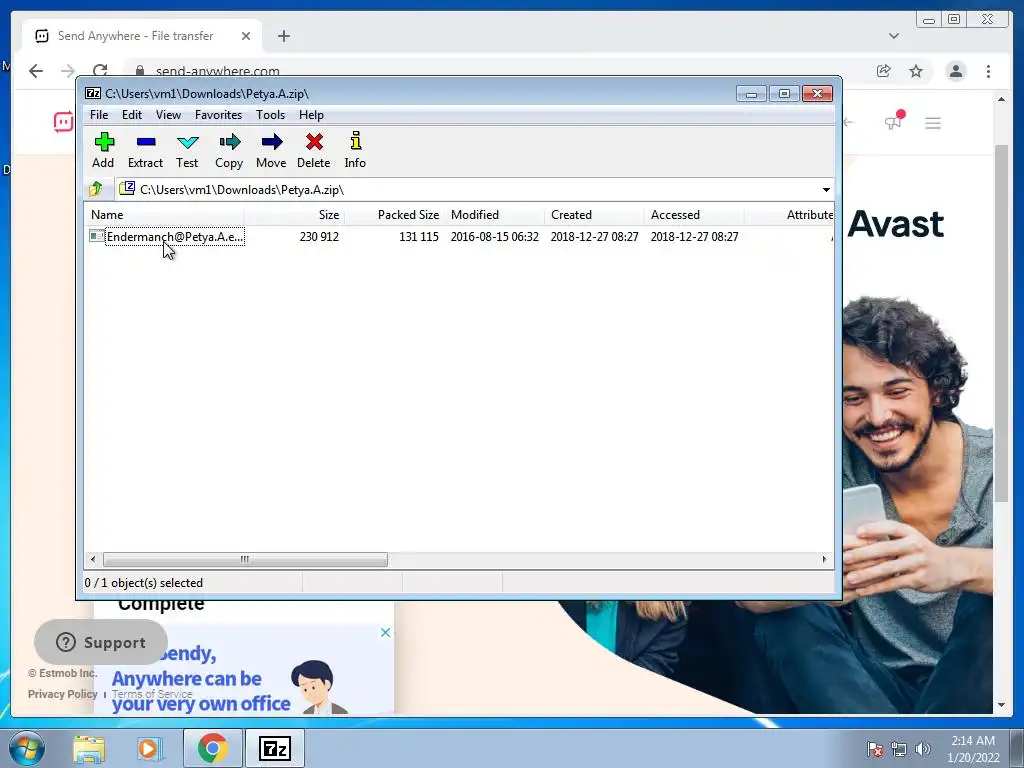Image resolution: width=1024 pixels, height=768 pixels.
Task: Expand the address path dropdown arrow
Action: [x=826, y=190]
